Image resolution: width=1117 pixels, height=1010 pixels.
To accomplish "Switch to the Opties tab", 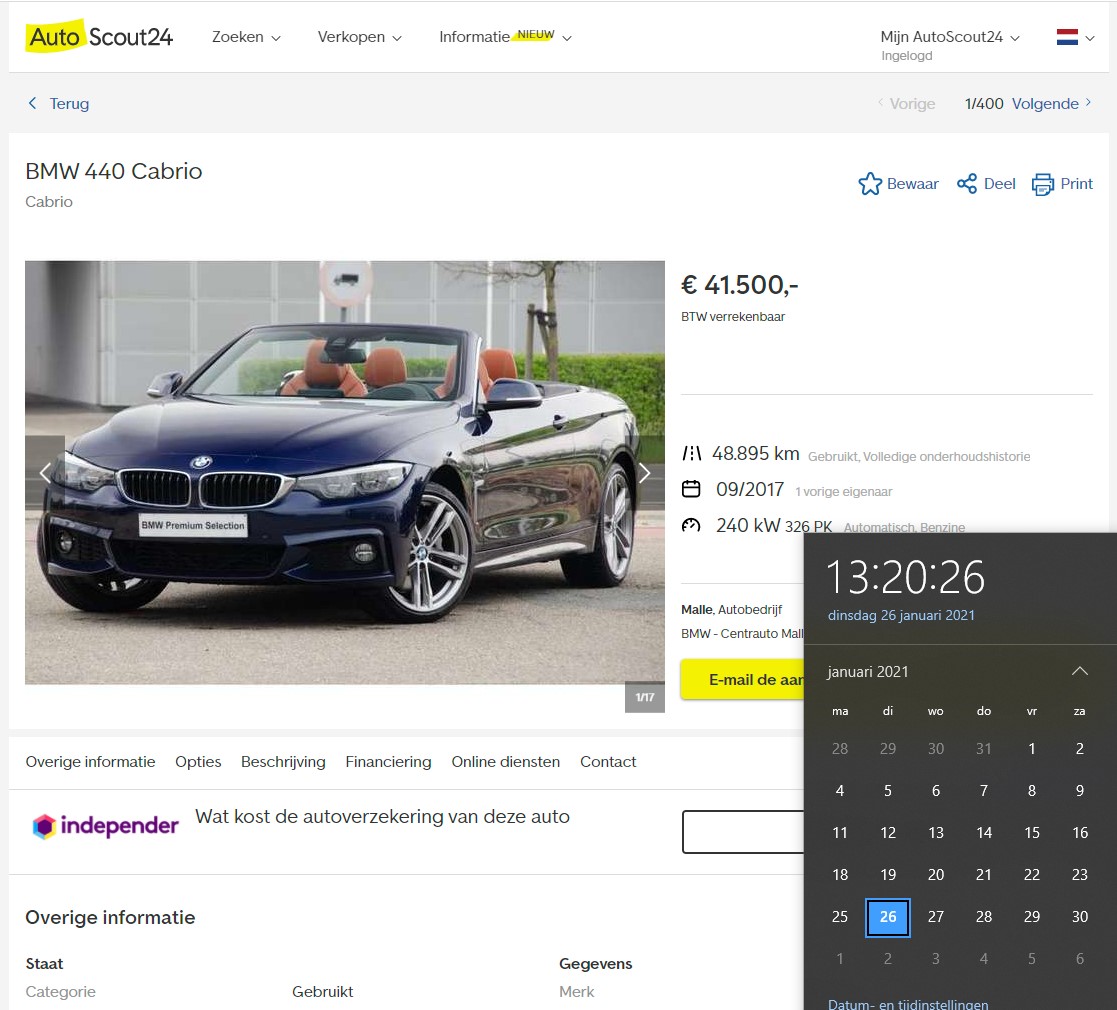I will [198, 762].
